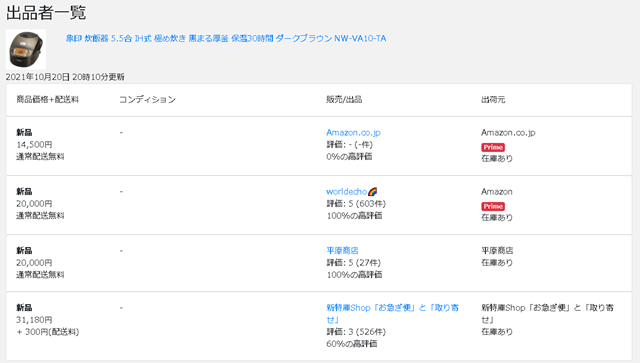The height and width of the screenshot is (363, 640).
Task: Click Prime badge in Amazon.co.jp row
Action: point(493,147)
